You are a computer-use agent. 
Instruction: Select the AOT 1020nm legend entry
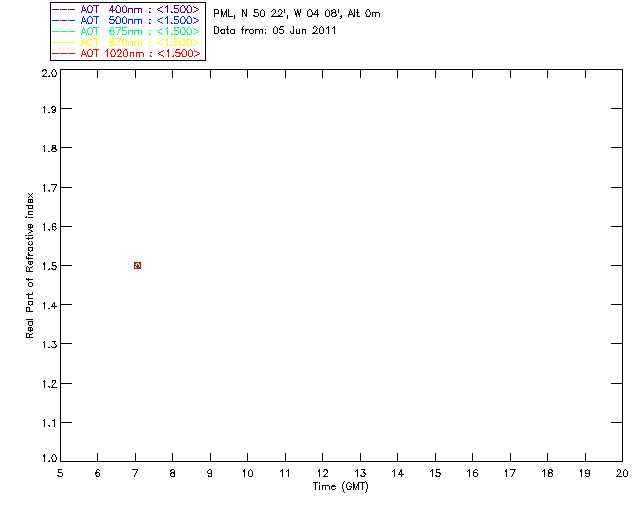126,53
